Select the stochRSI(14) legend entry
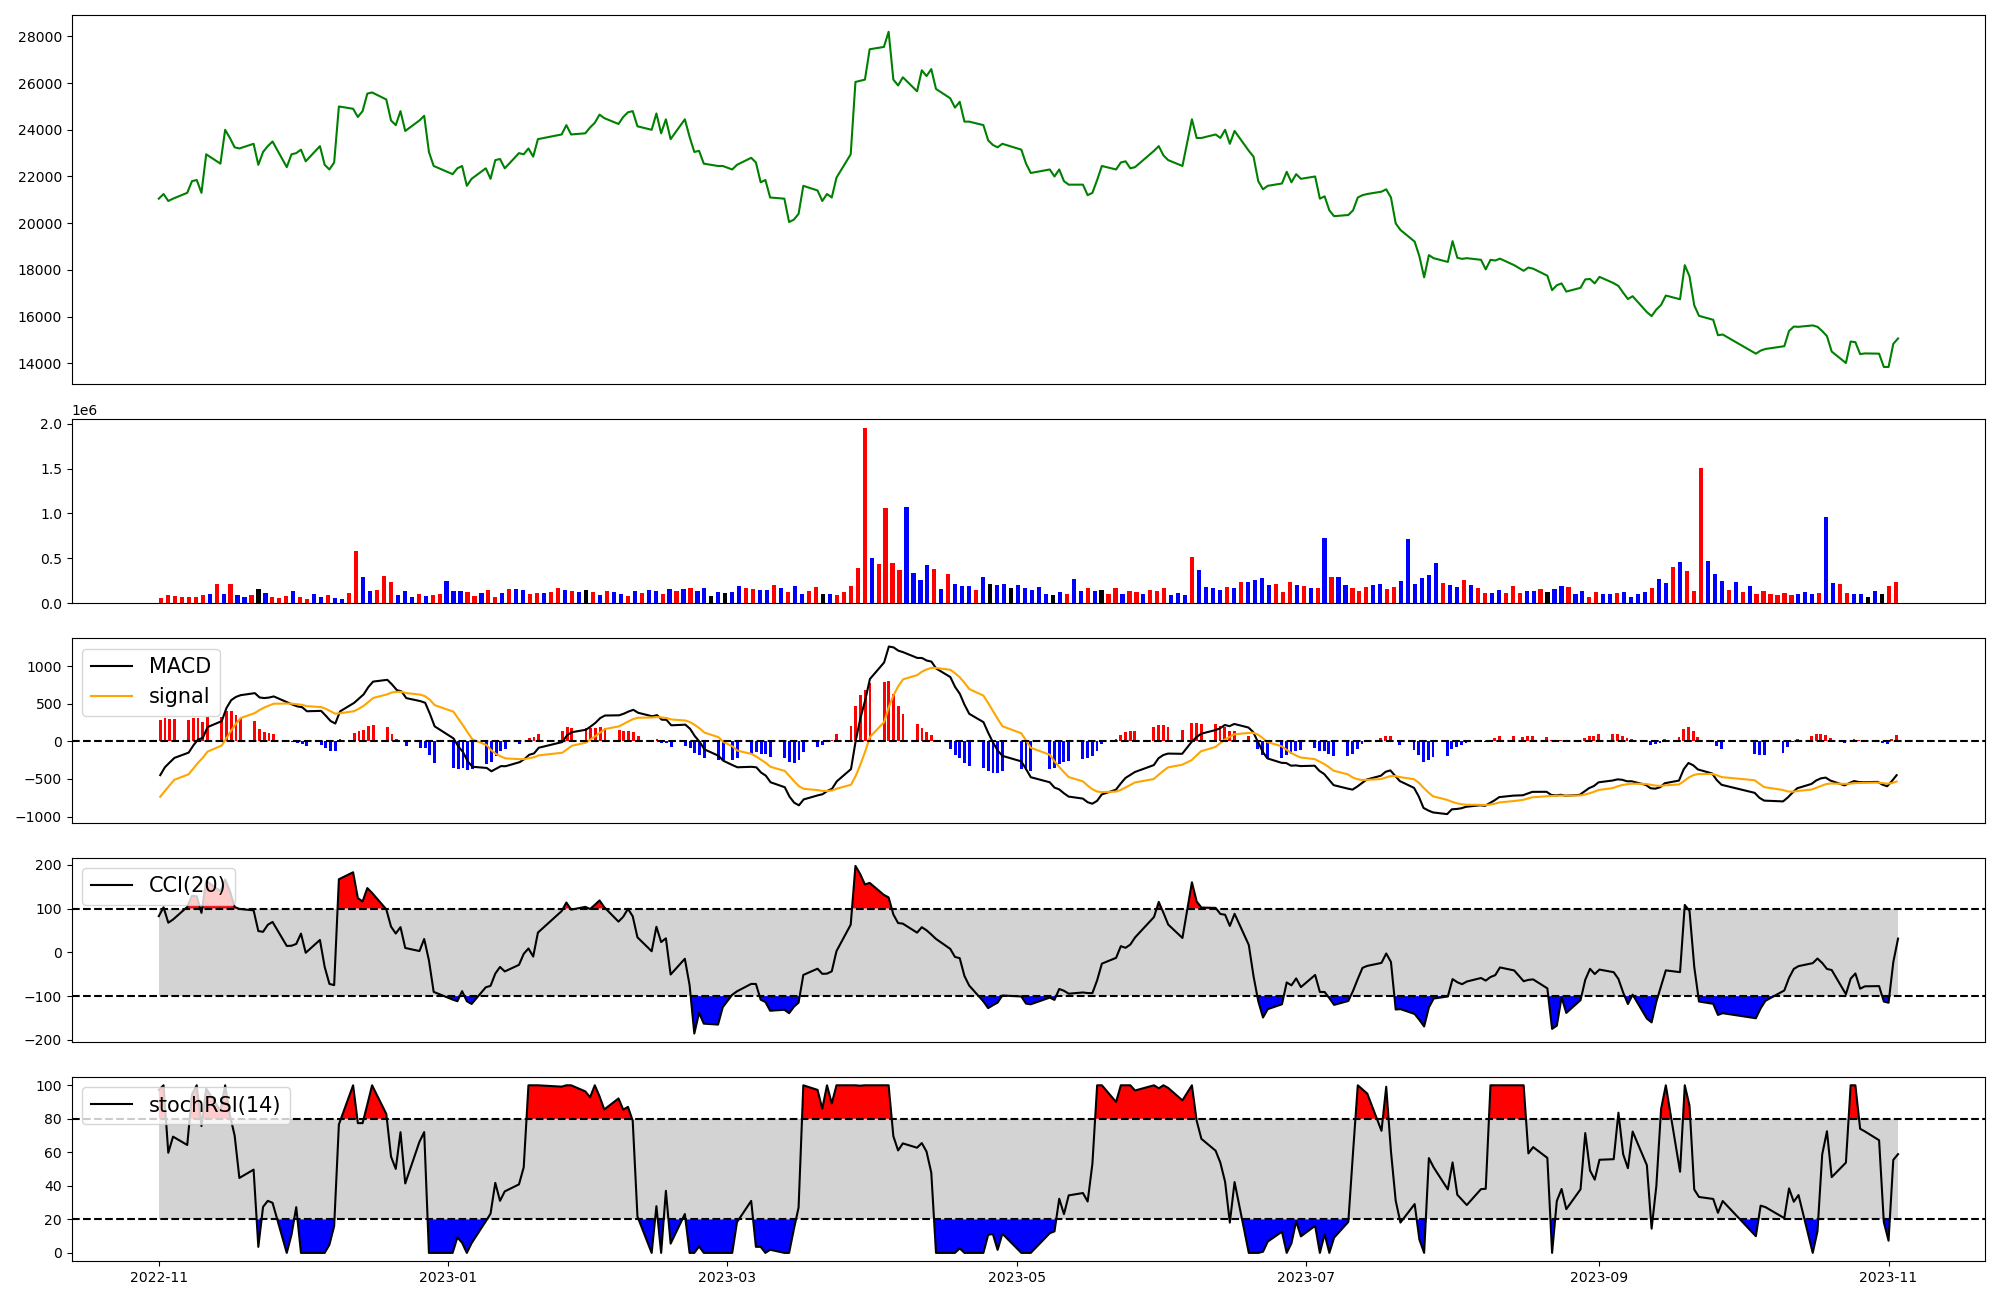The height and width of the screenshot is (1300, 2000). (x=214, y=1105)
